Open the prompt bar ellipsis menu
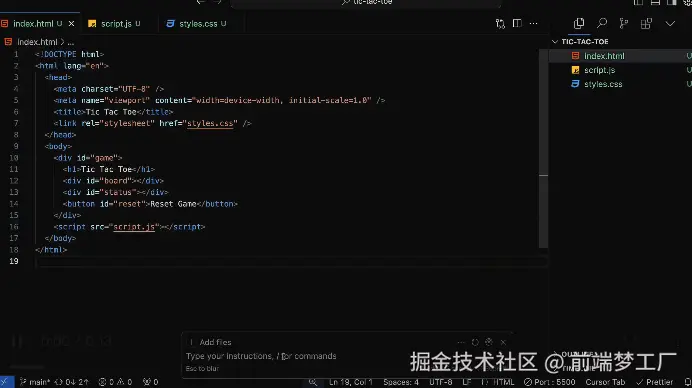 pos(461,342)
